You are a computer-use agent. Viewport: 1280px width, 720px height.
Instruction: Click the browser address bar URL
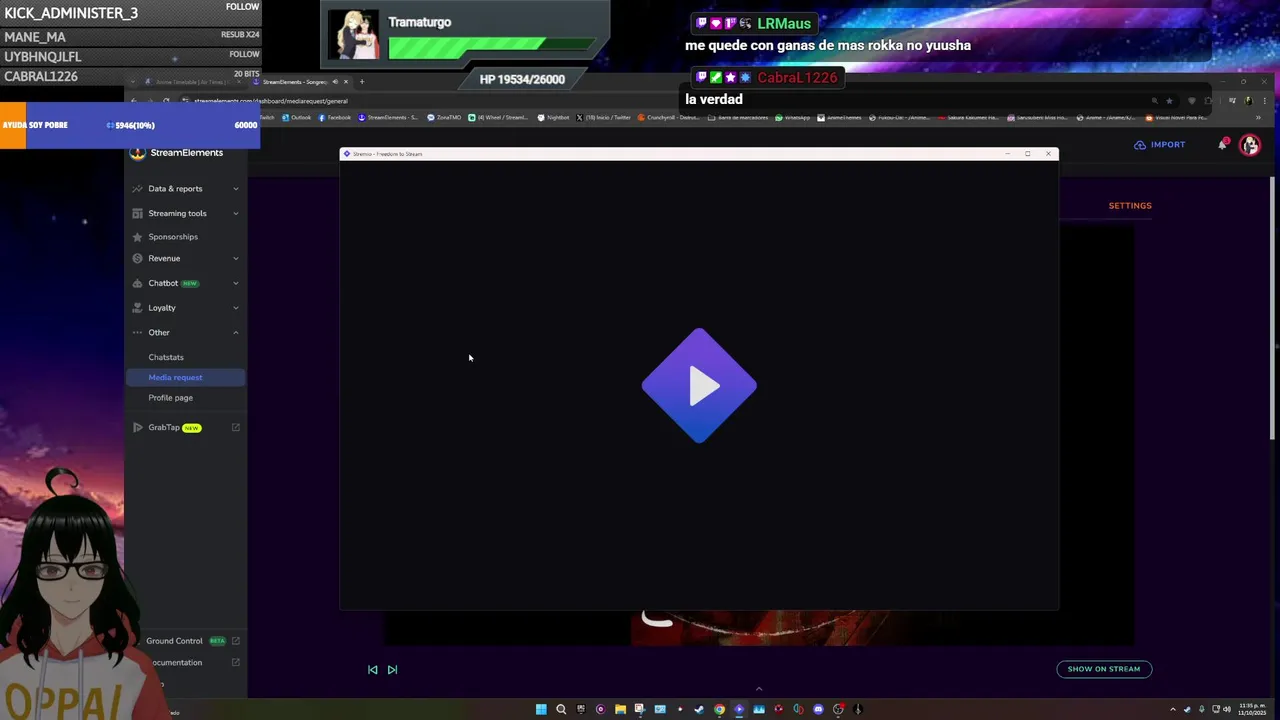point(271,101)
